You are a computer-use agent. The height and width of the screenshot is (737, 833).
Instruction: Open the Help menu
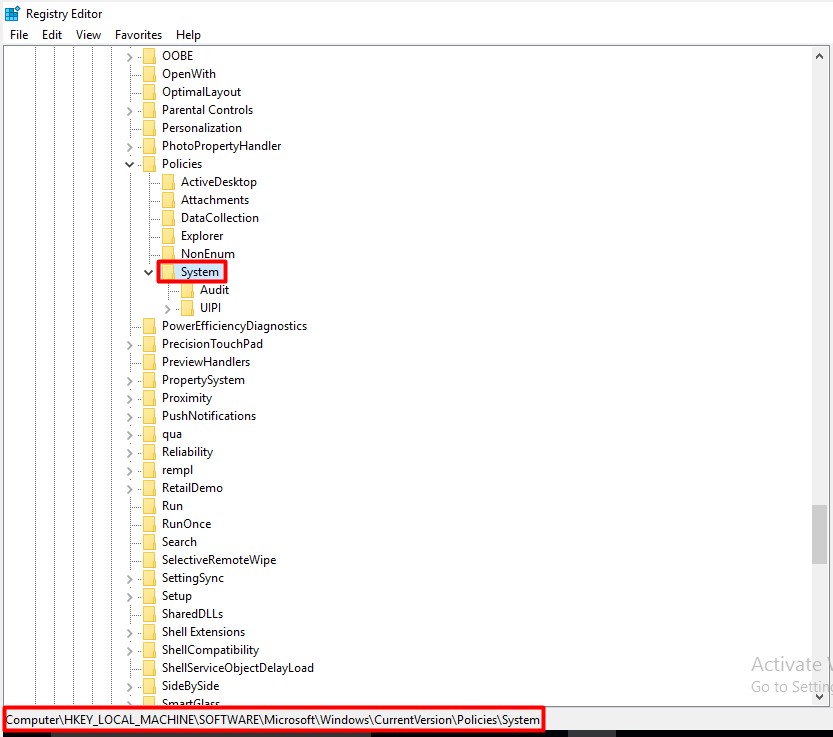pos(188,35)
